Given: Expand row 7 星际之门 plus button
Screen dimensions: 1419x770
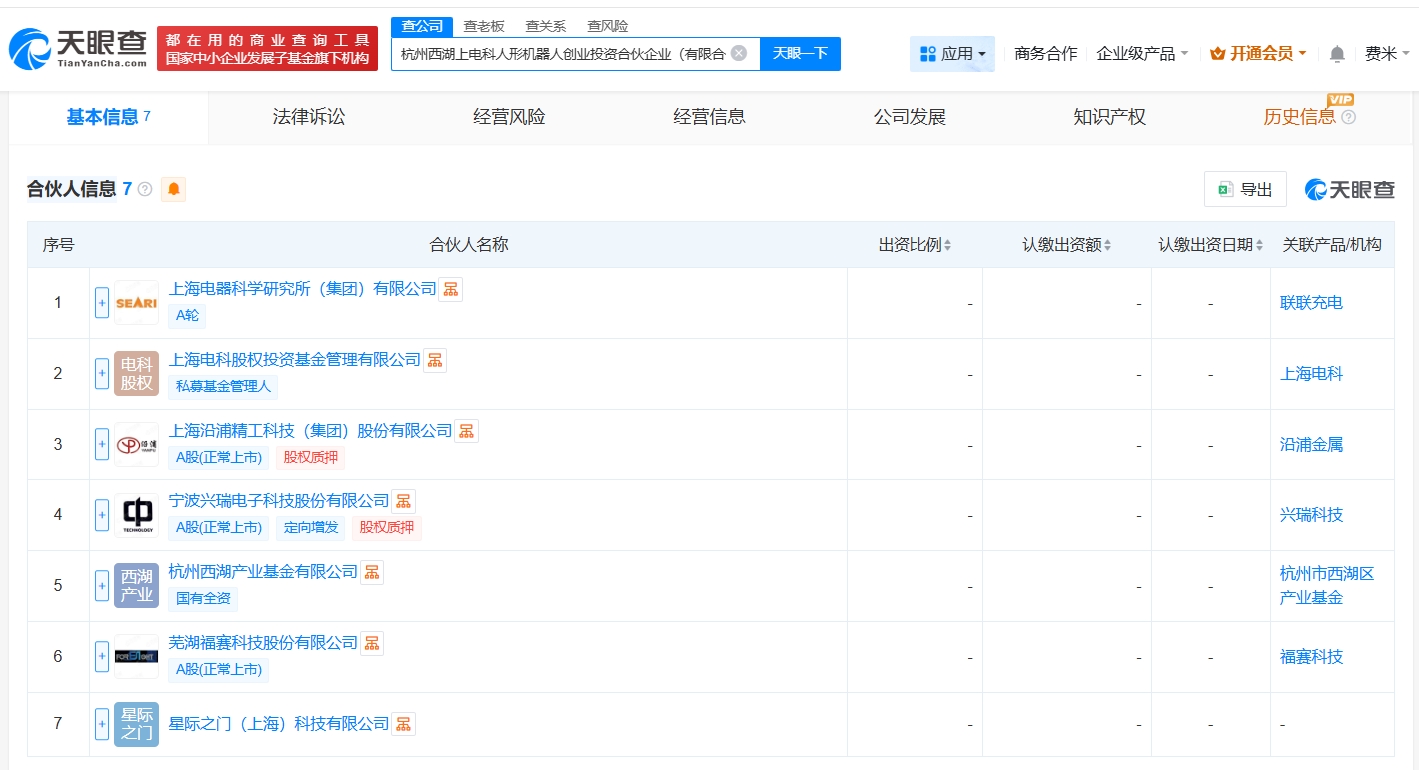Looking at the screenshot, I should [102, 724].
